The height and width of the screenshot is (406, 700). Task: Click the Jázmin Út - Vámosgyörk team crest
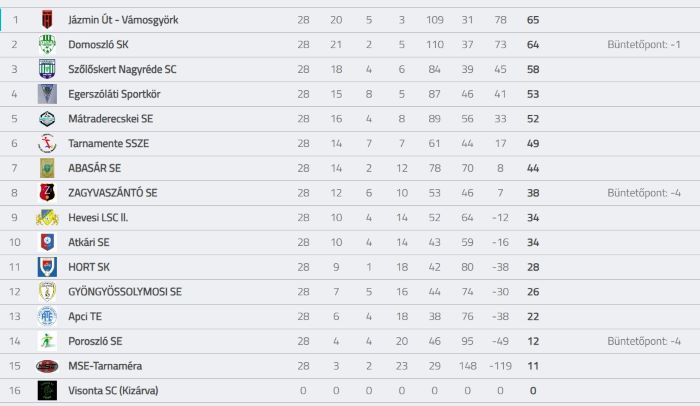pos(47,20)
